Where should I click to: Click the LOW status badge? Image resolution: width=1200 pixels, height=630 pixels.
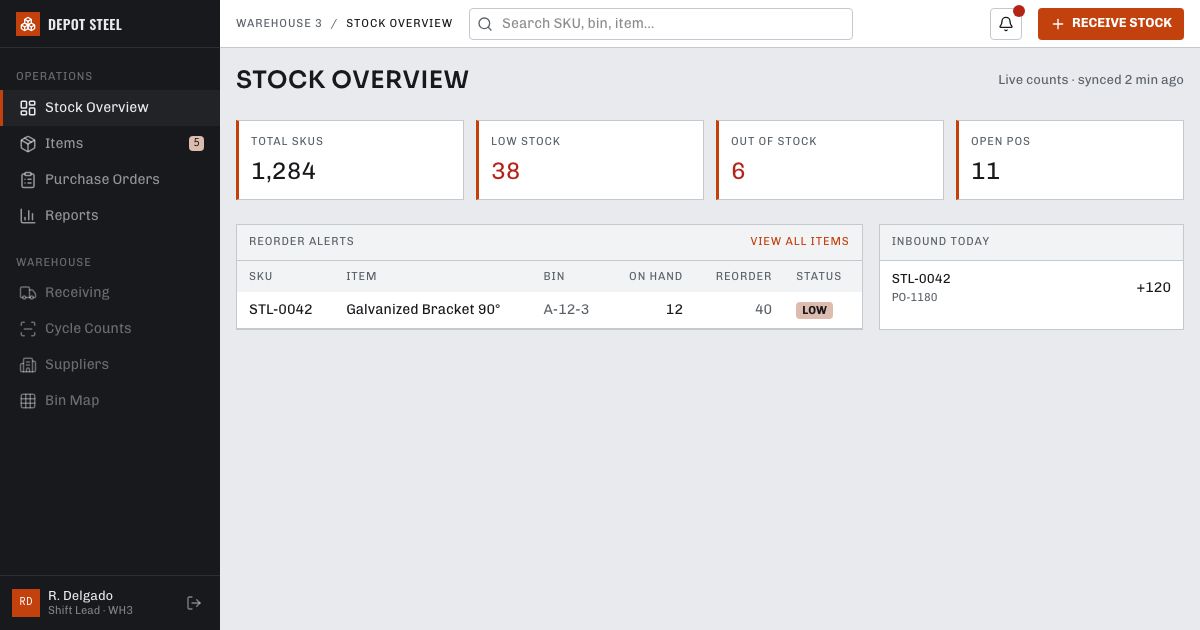click(814, 310)
